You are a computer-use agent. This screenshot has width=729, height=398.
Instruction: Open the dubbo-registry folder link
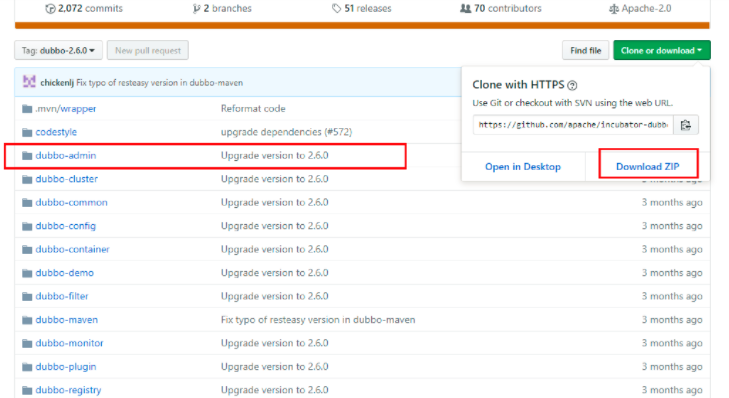coord(68,390)
